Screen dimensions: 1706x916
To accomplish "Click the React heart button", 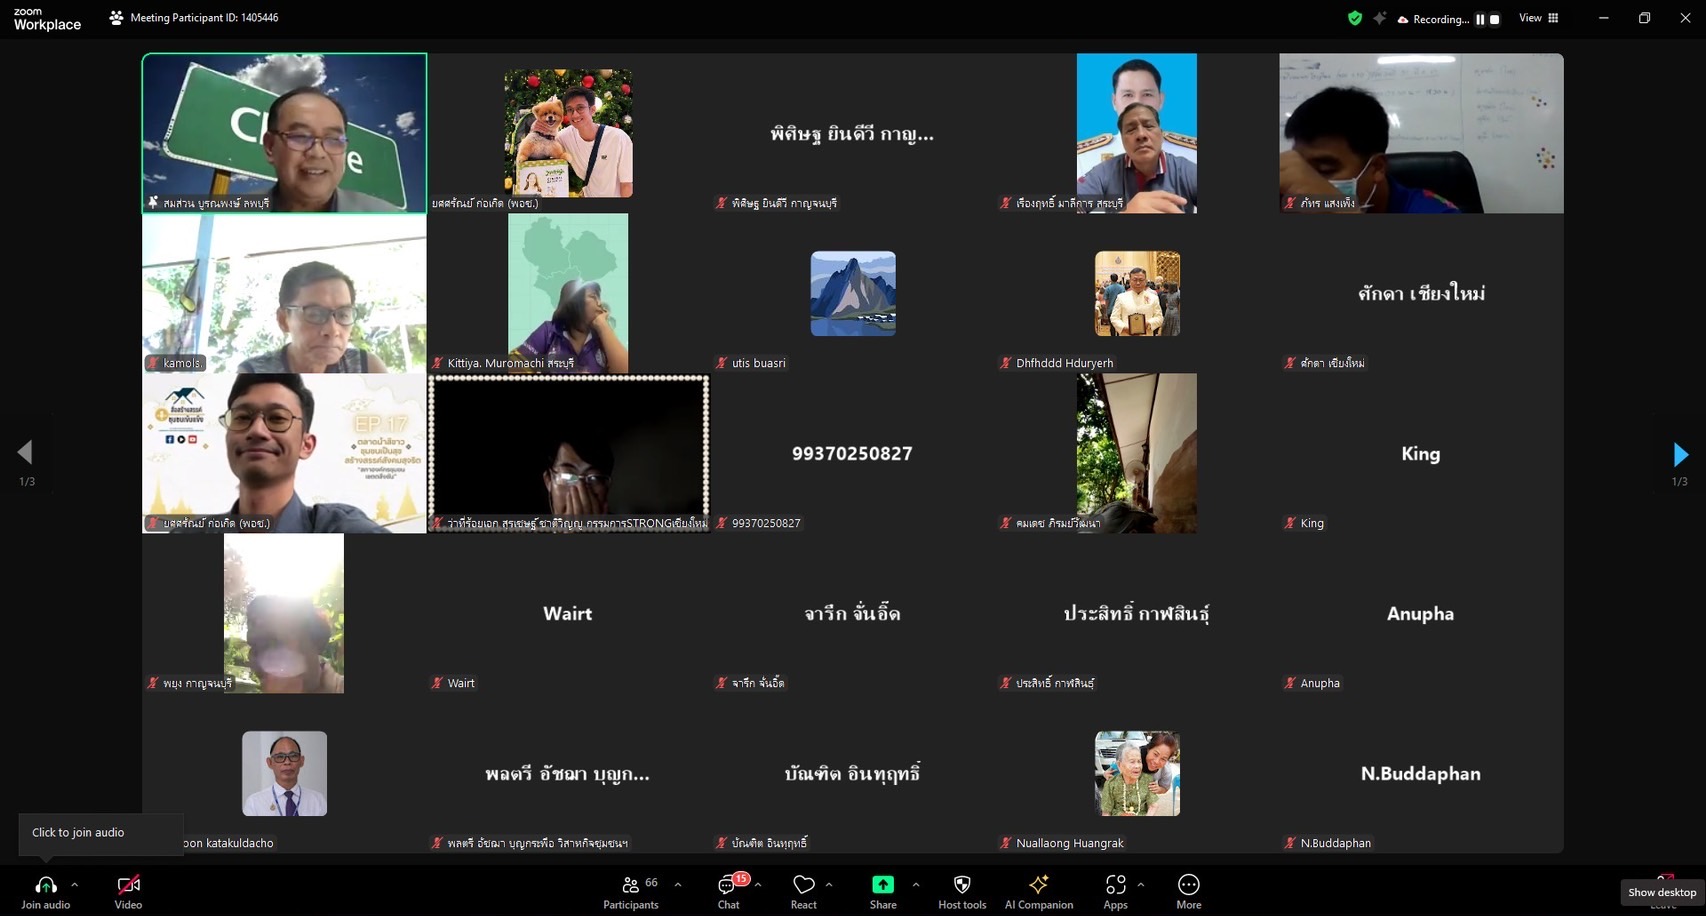I will click(803, 885).
